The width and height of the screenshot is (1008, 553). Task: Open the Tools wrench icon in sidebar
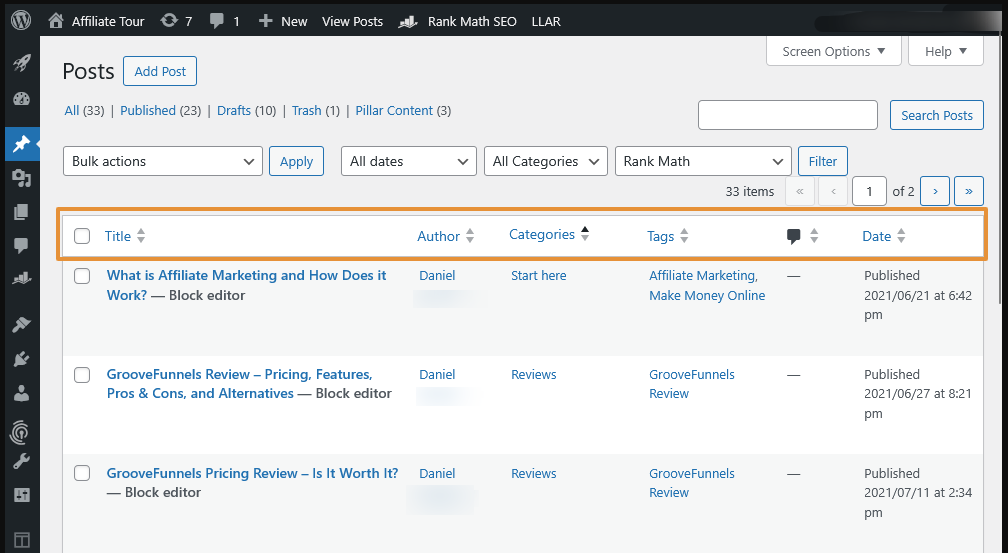click(x=21, y=461)
